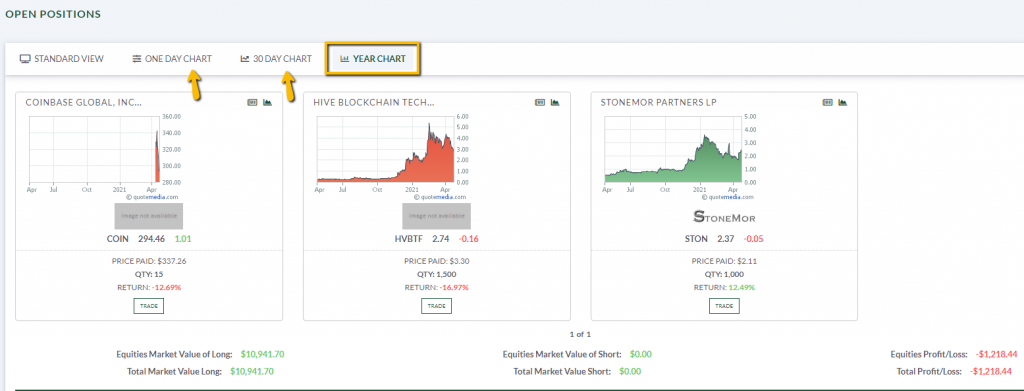Click the COIN return -12.69%
This screenshot has height=391, width=1024.
(x=167, y=287)
